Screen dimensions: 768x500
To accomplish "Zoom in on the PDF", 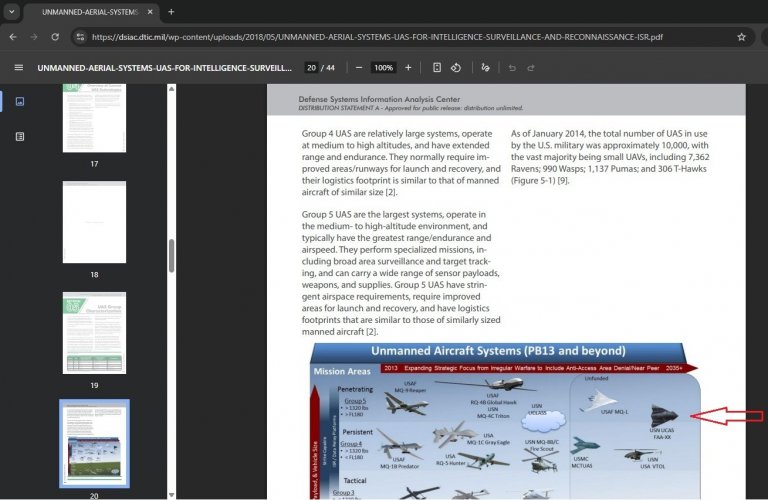I will 408,68.
